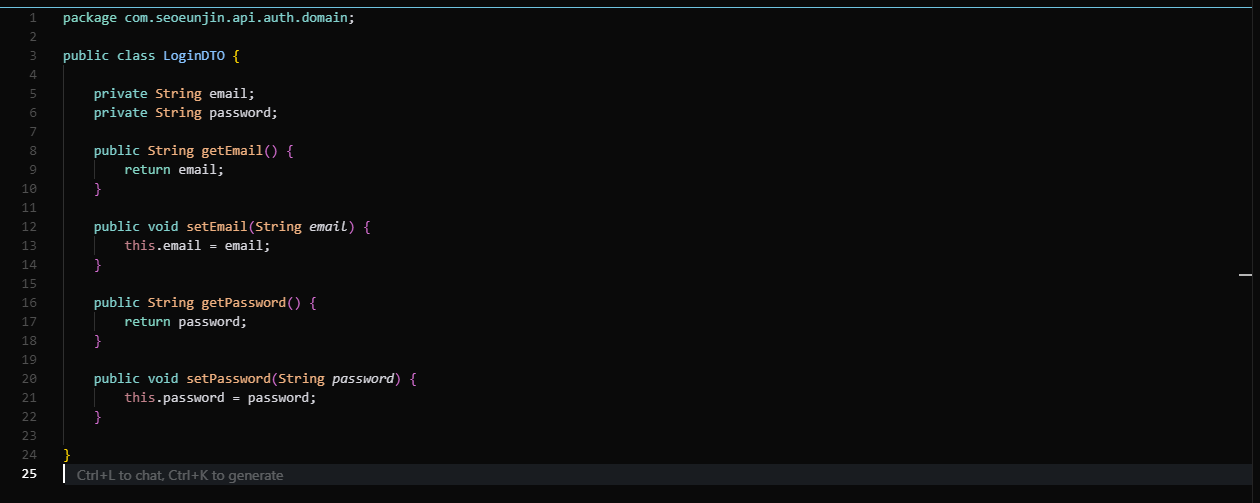
Task: Click the getEmail method name
Action: (232, 151)
